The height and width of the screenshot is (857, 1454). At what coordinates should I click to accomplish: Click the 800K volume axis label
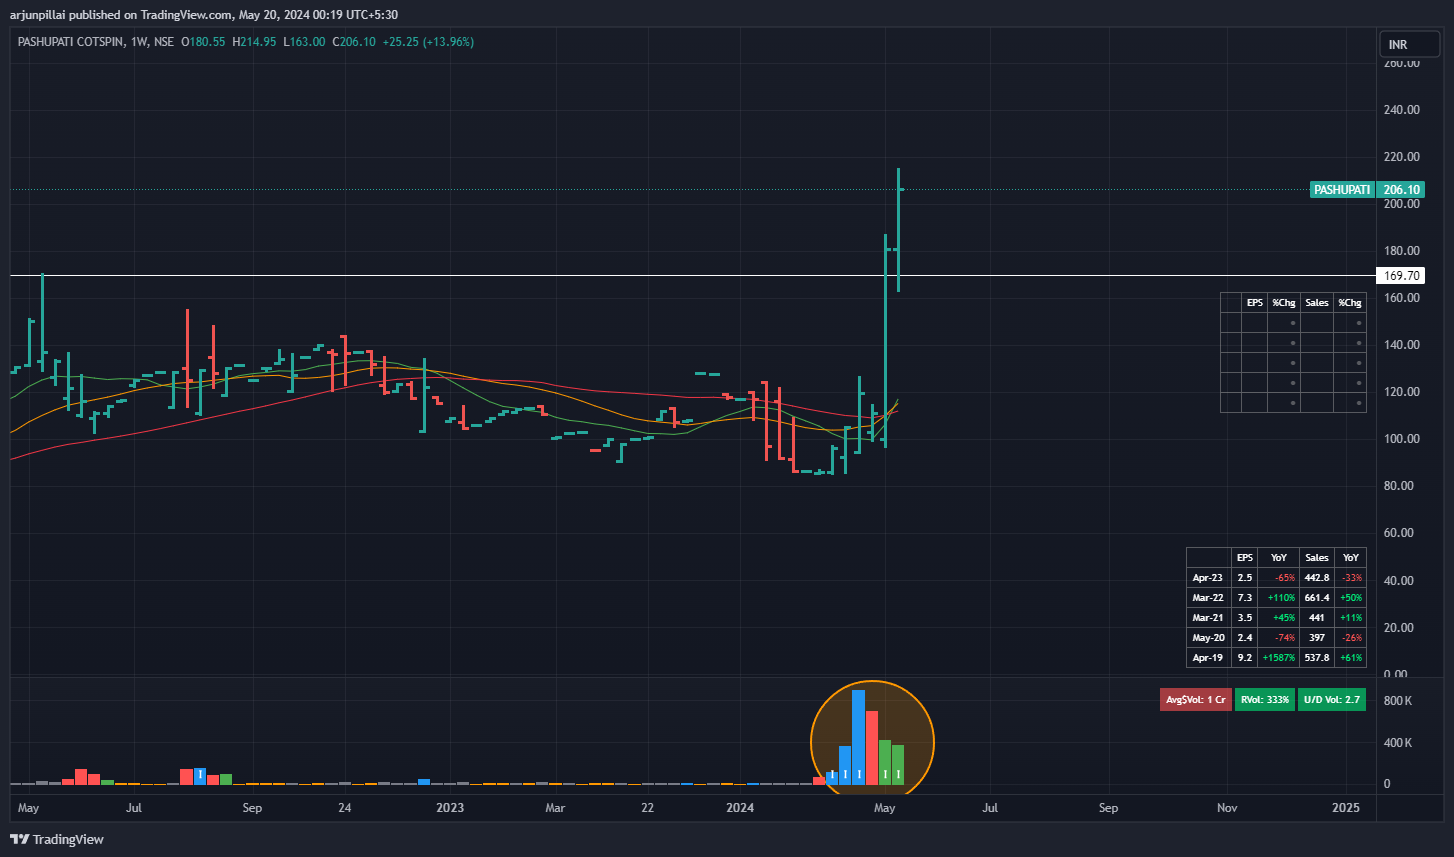tap(1397, 701)
